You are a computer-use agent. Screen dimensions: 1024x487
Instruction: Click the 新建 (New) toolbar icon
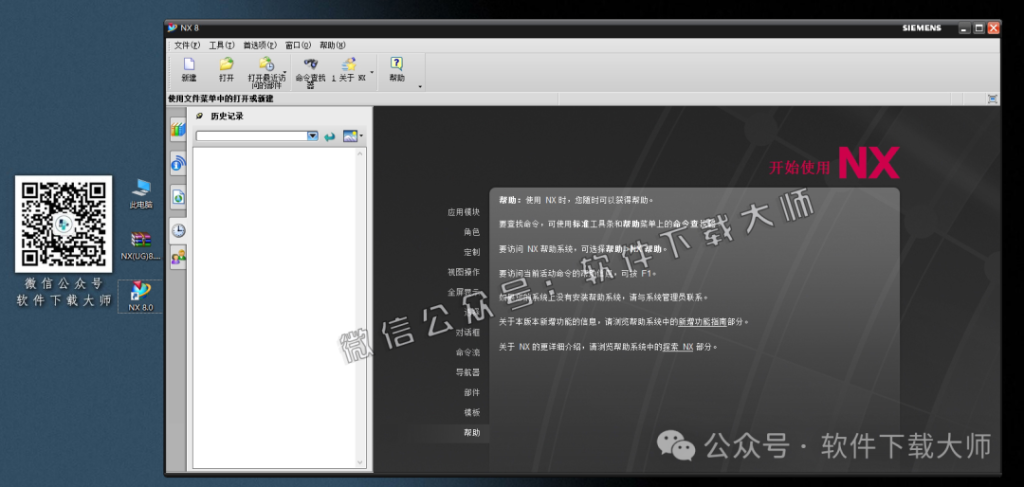189,65
